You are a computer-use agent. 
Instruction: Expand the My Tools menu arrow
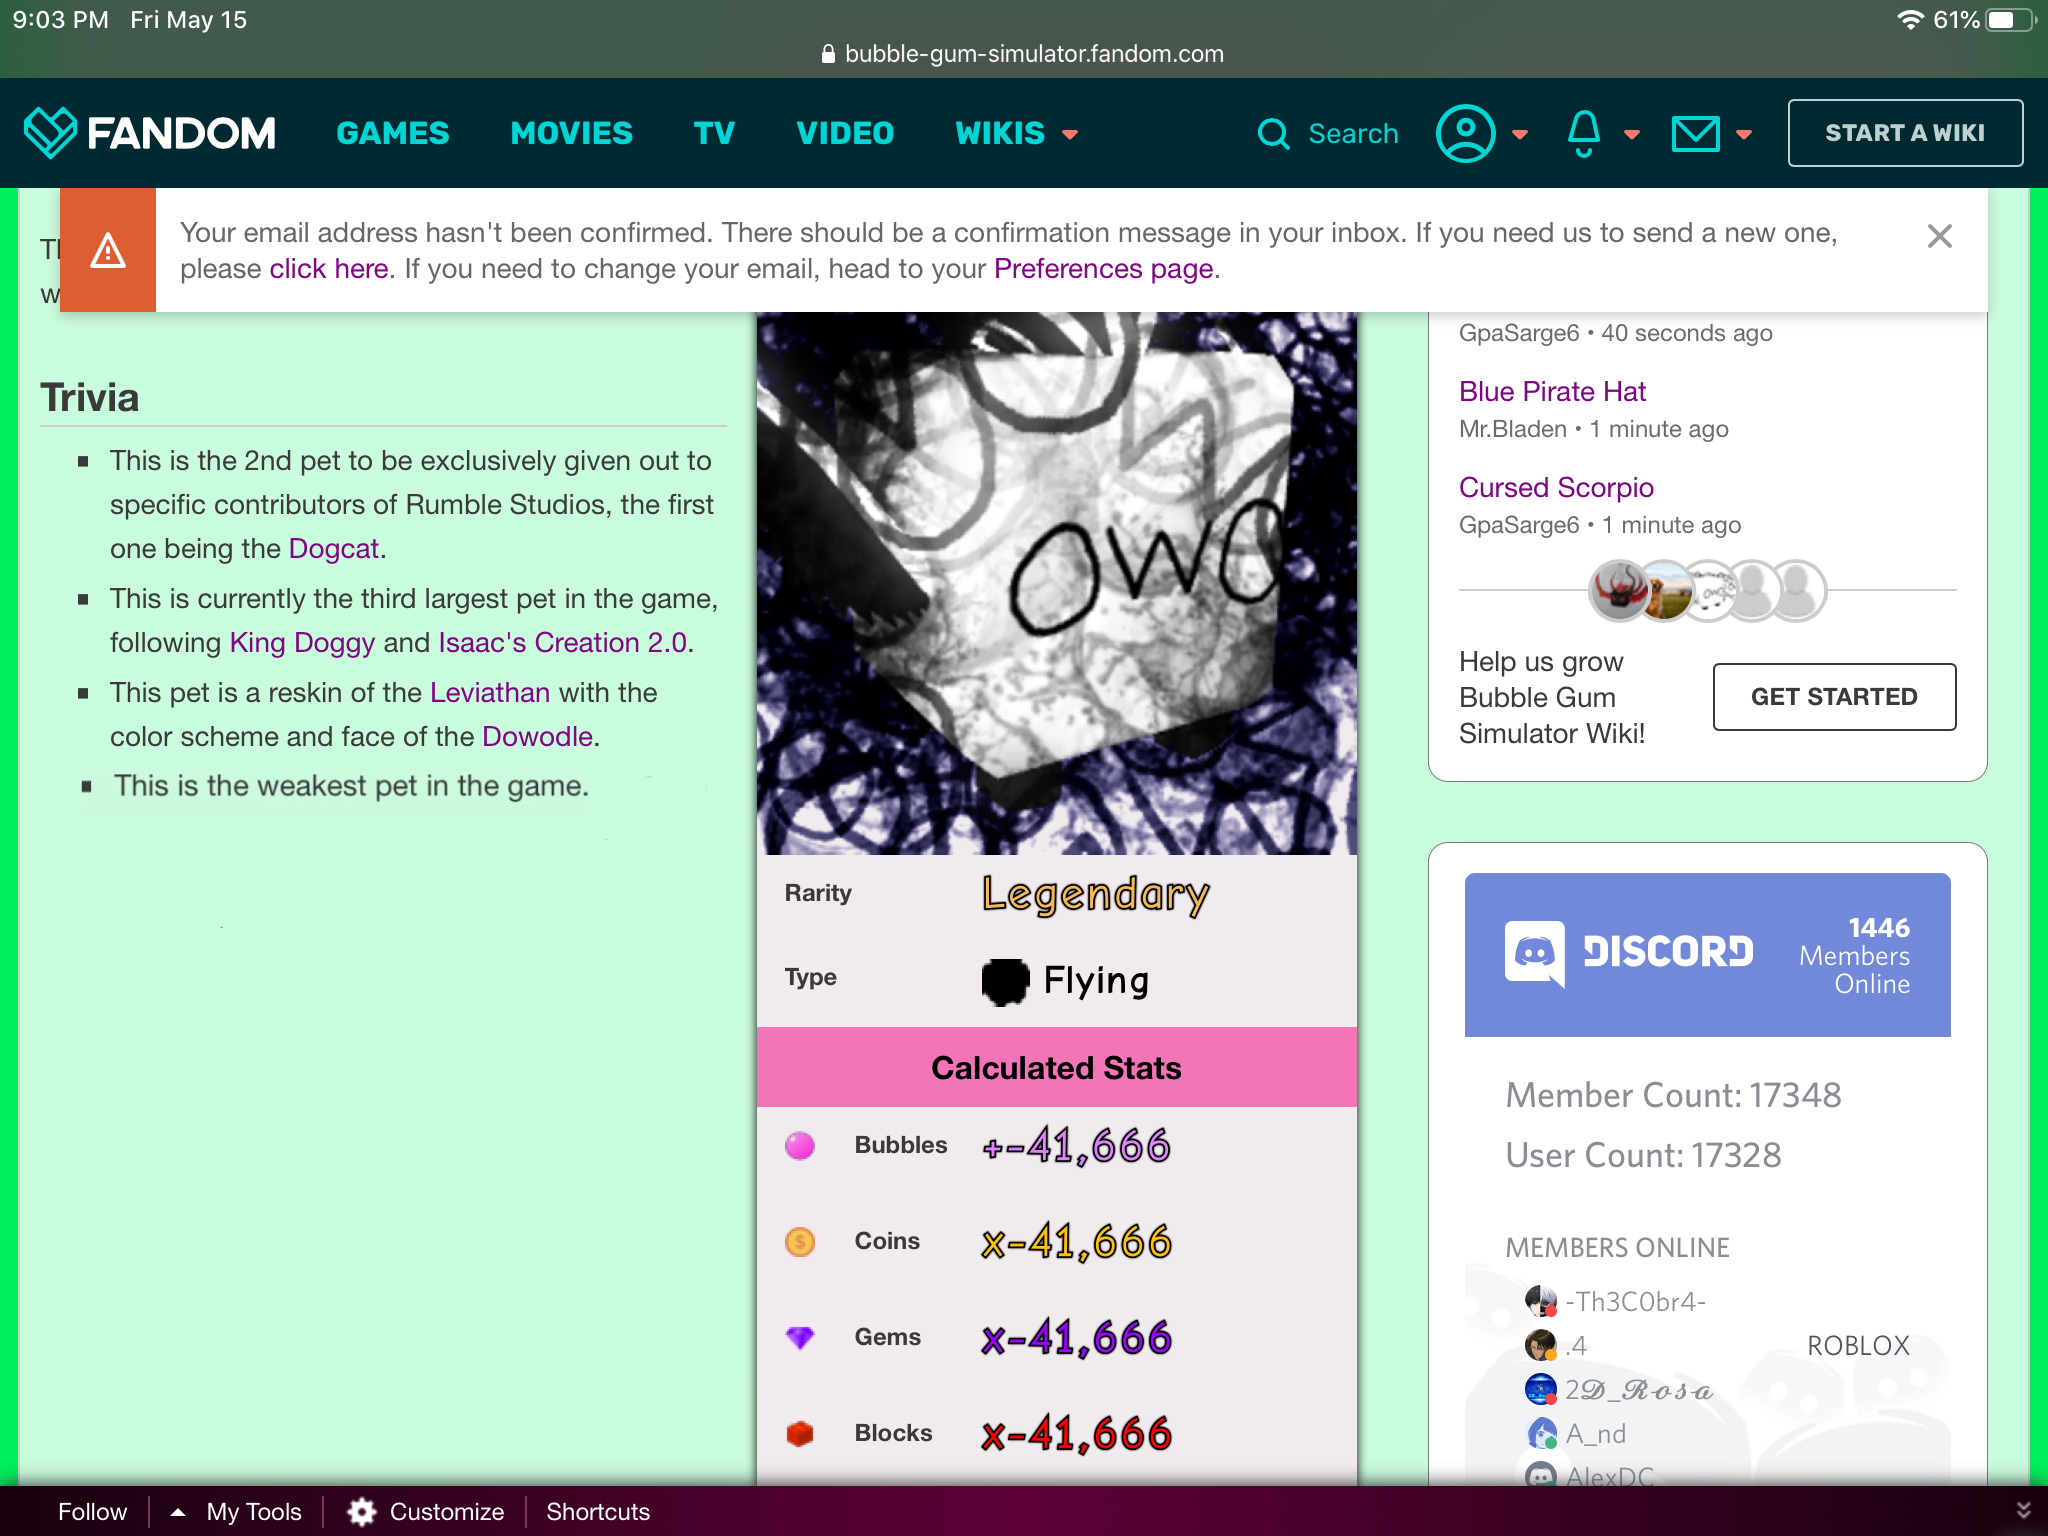pyautogui.click(x=178, y=1511)
